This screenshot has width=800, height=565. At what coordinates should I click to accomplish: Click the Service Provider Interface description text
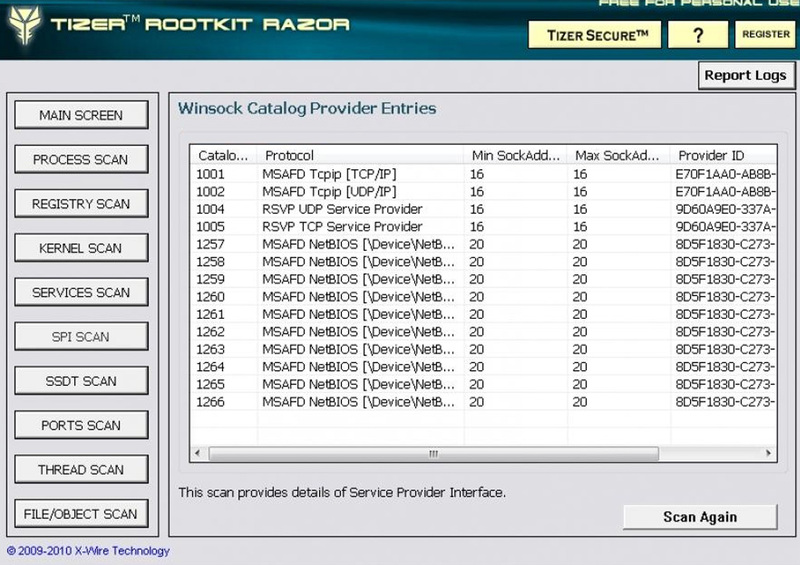pyautogui.click(x=342, y=493)
